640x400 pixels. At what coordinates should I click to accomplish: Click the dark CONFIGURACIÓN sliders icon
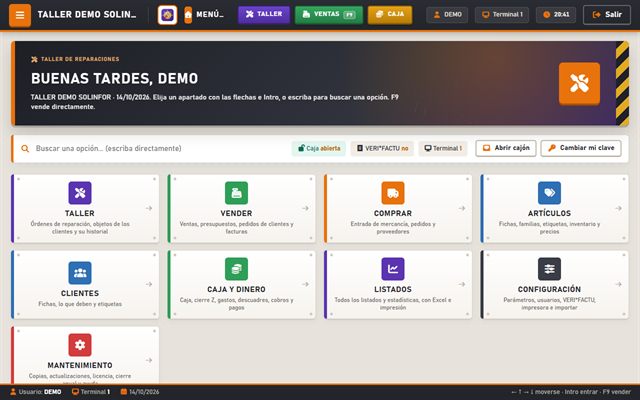tap(549, 269)
